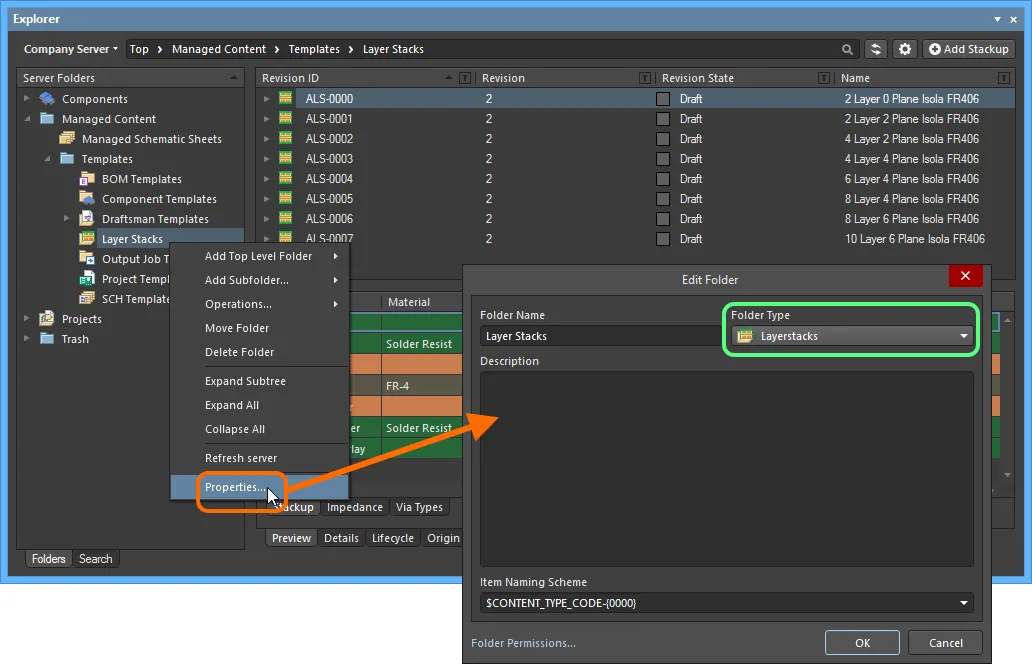1032x664 pixels.
Task: Collapse the Templates tree node
Action: pyautogui.click(x=47, y=159)
